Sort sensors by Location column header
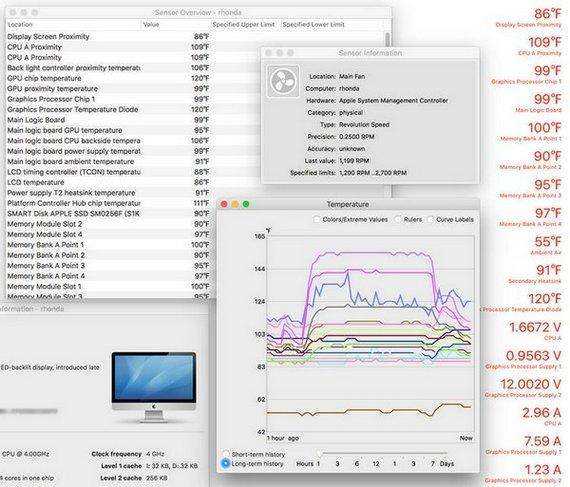This screenshot has width=570, height=487. (73, 25)
